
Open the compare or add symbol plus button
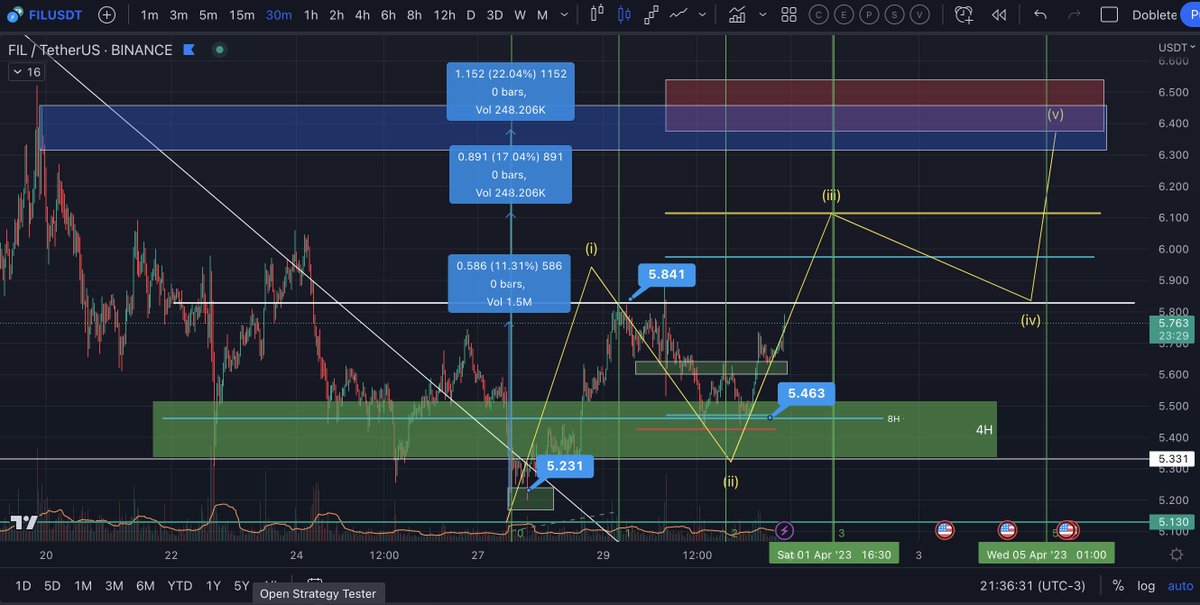coord(107,15)
